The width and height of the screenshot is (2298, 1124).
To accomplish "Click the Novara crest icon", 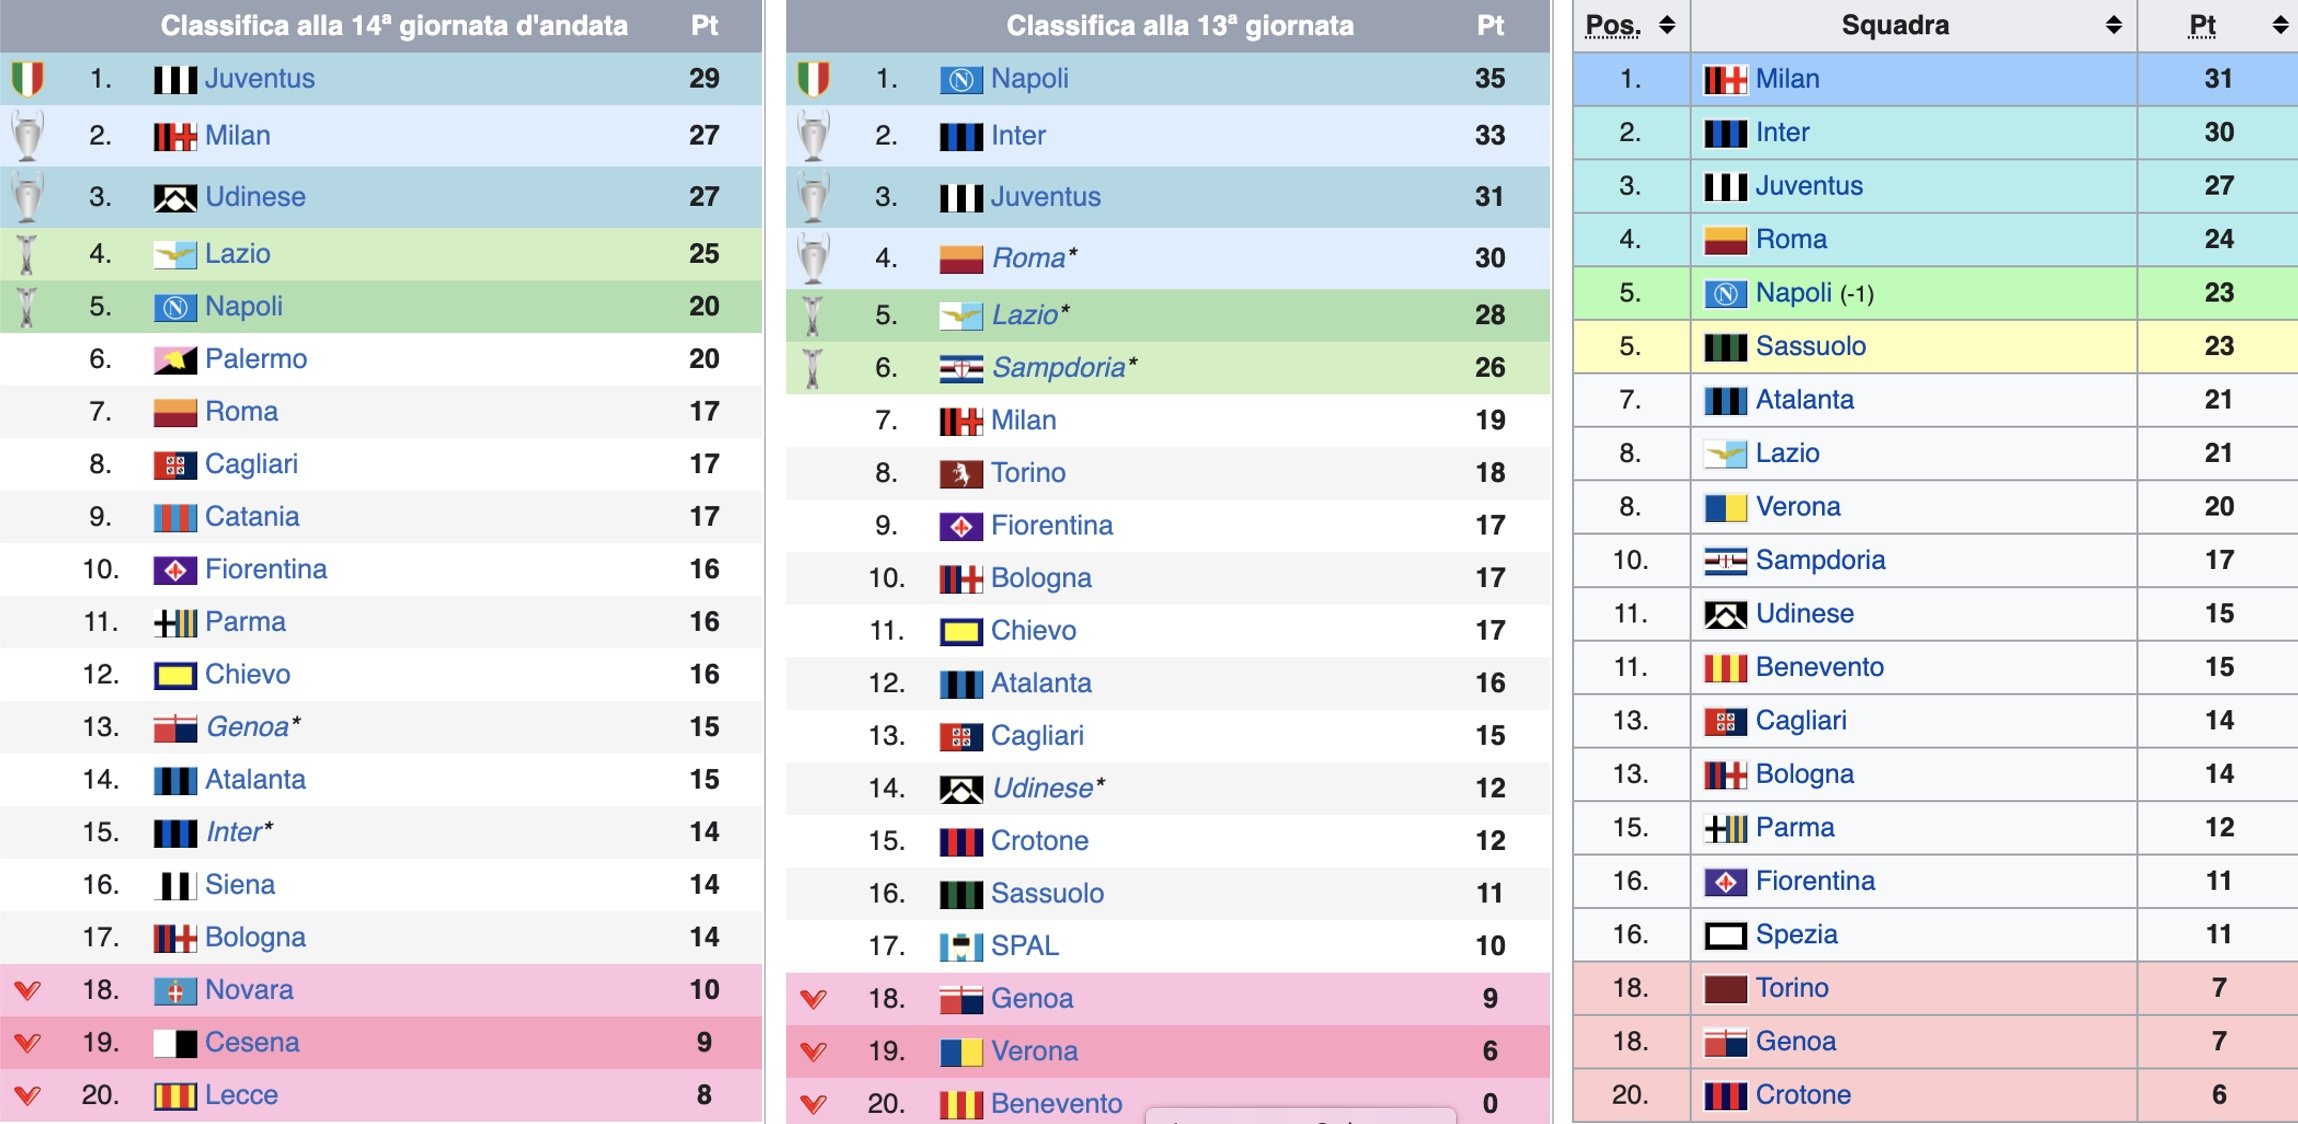I will [174, 991].
